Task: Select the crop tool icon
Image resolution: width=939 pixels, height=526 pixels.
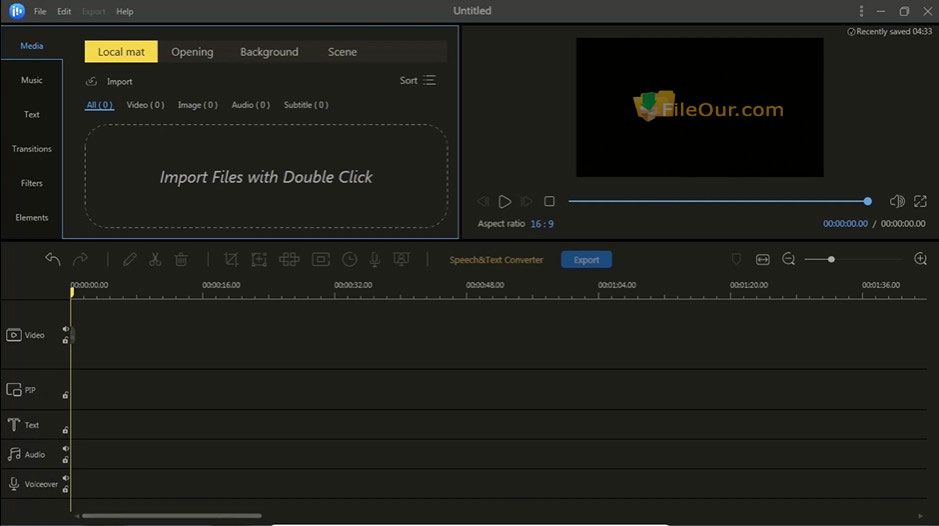Action: (231, 259)
